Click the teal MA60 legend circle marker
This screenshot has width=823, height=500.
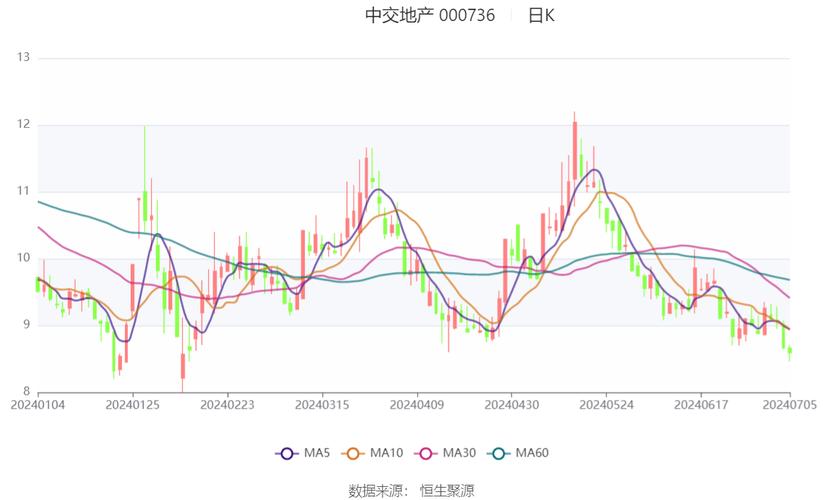(499, 453)
